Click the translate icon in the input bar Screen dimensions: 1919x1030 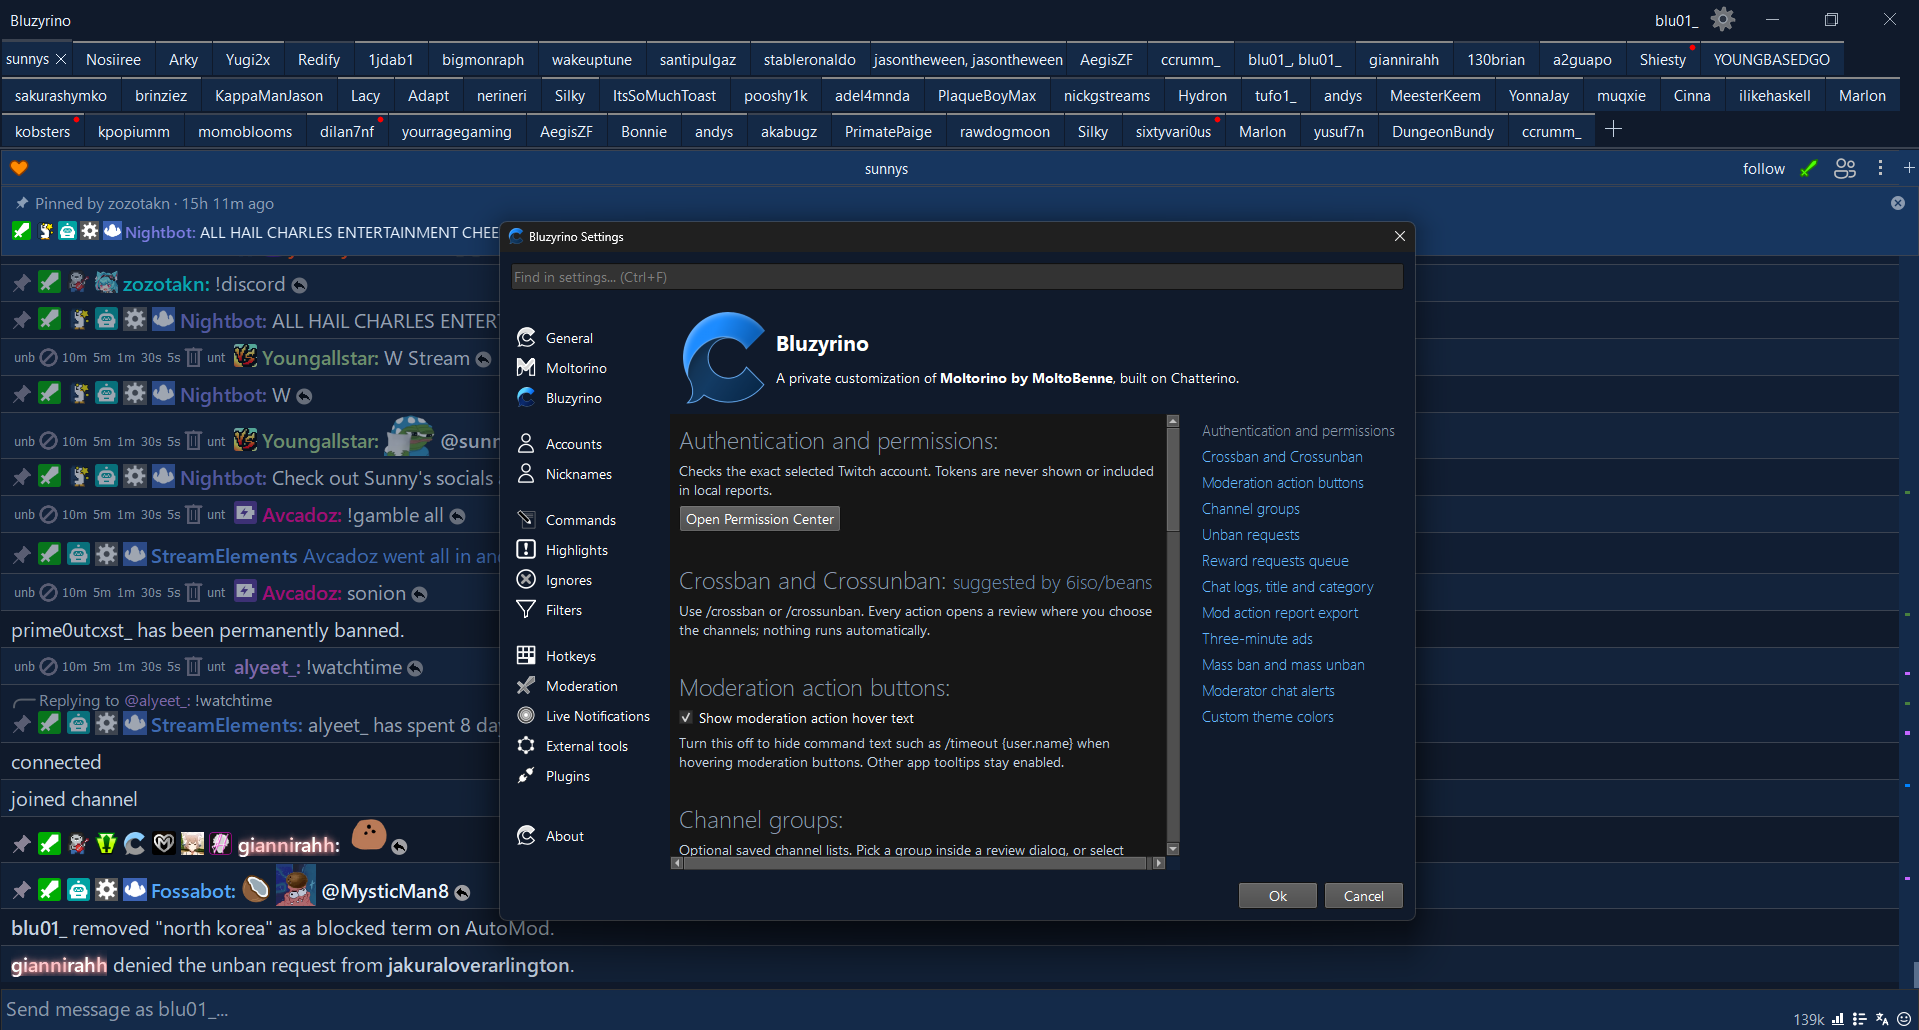point(1882,1019)
